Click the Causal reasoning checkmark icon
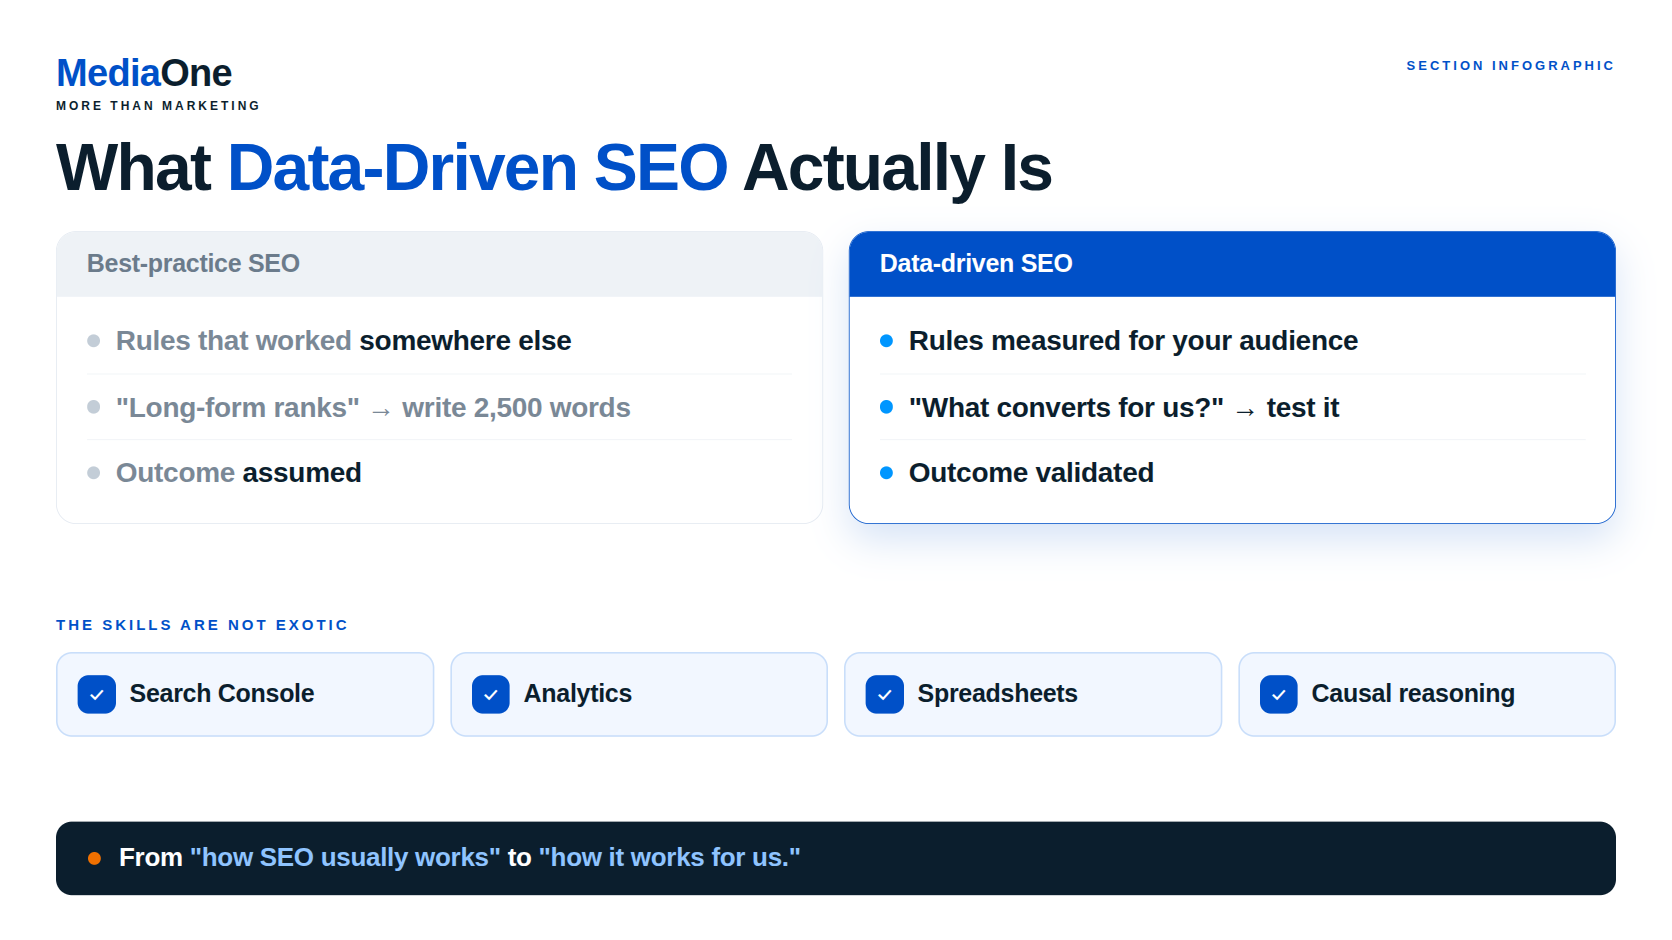The height and width of the screenshot is (940, 1672). [x=1279, y=694]
